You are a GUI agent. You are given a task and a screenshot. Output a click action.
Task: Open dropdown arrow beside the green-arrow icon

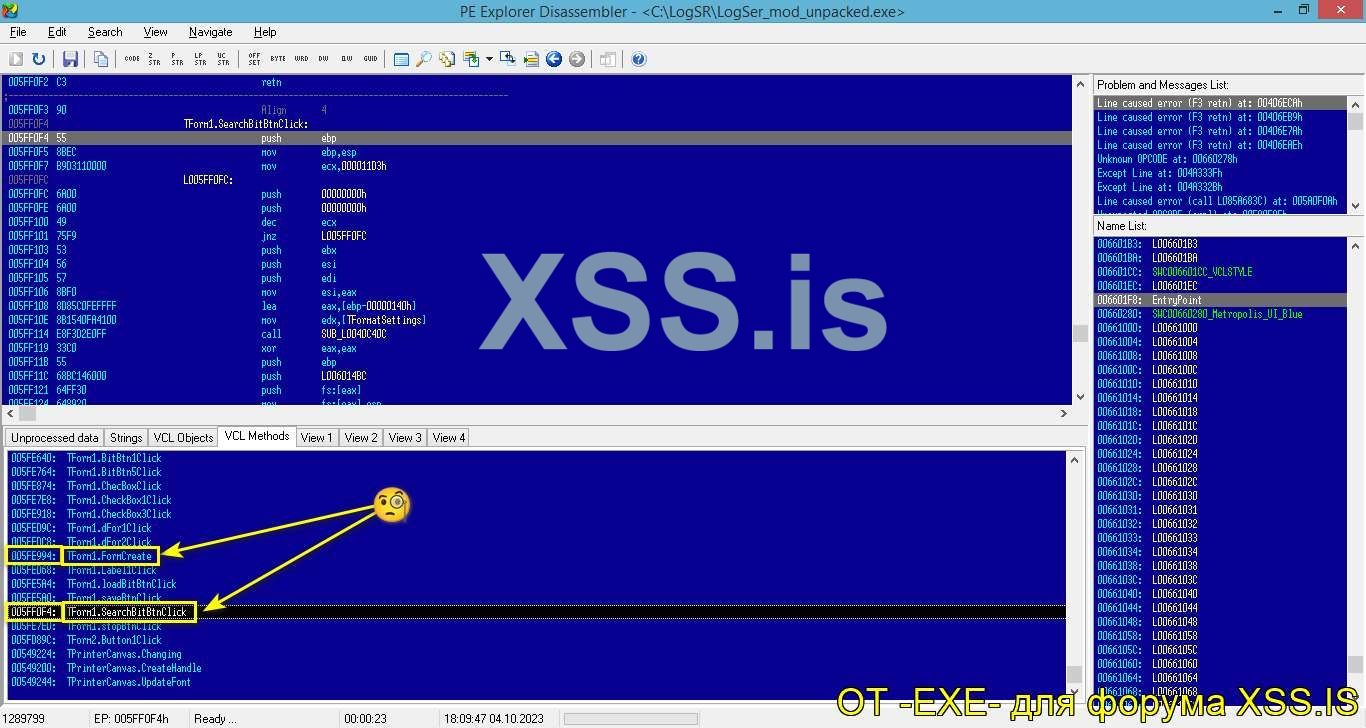click(x=489, y=59)
